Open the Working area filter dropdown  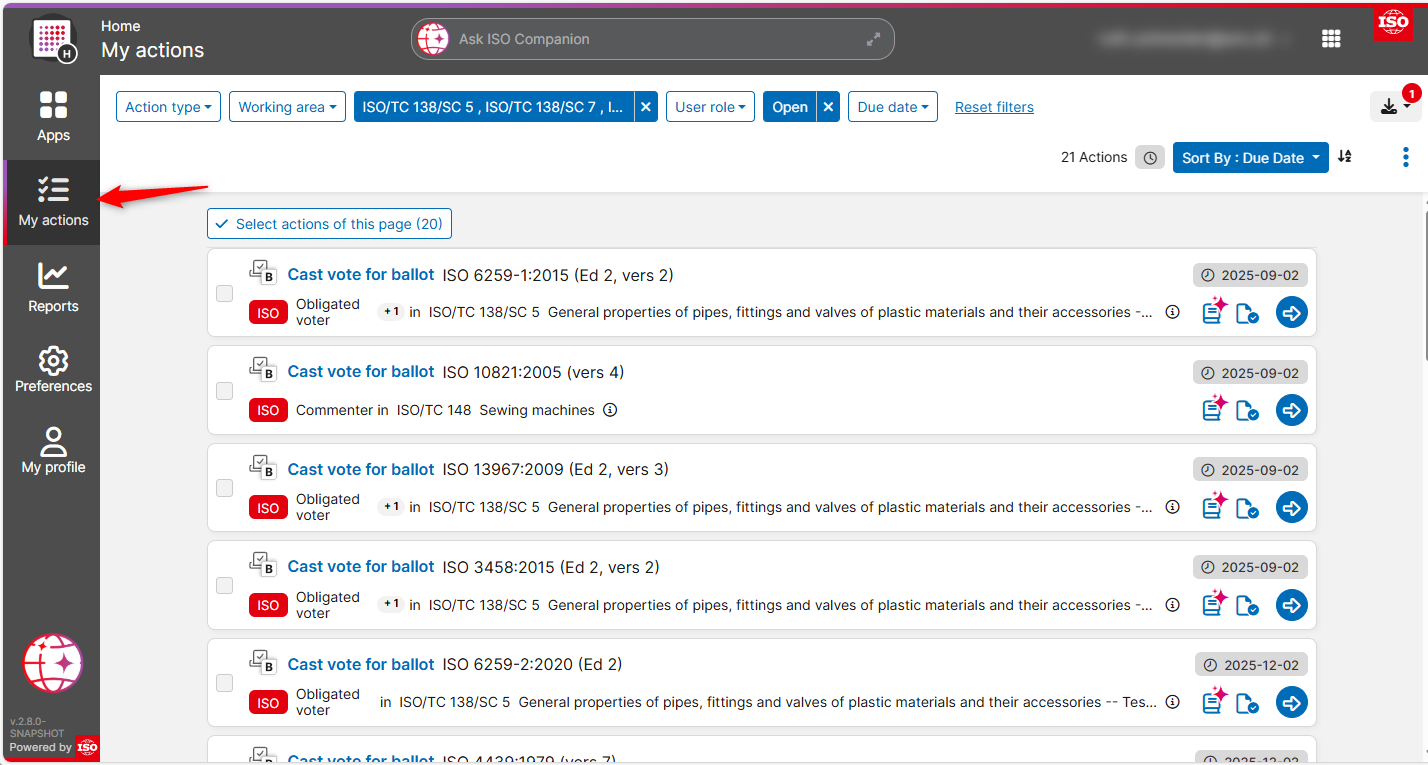point(287,107)
